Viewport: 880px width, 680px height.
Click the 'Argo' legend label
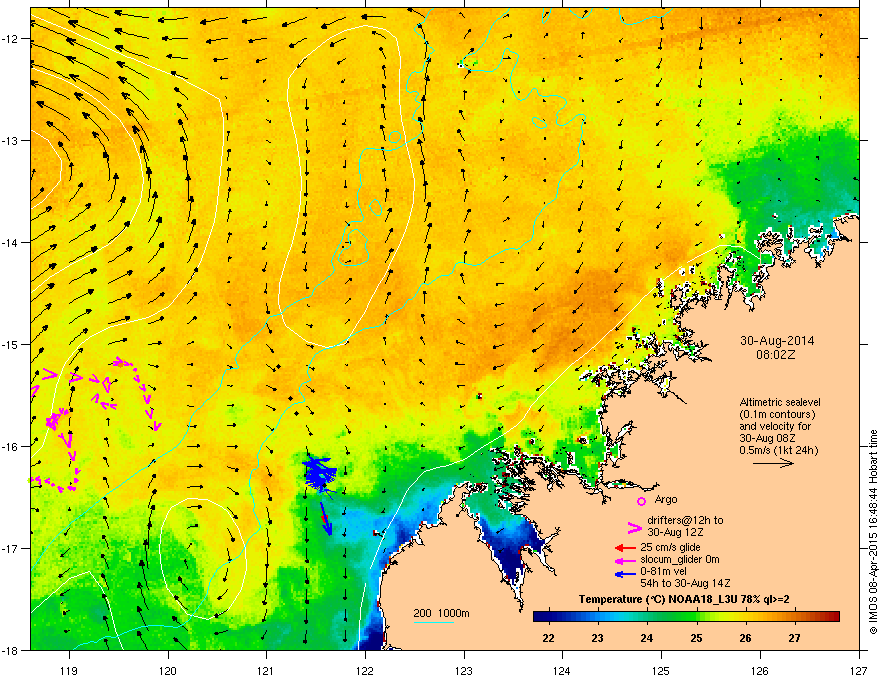666,499
